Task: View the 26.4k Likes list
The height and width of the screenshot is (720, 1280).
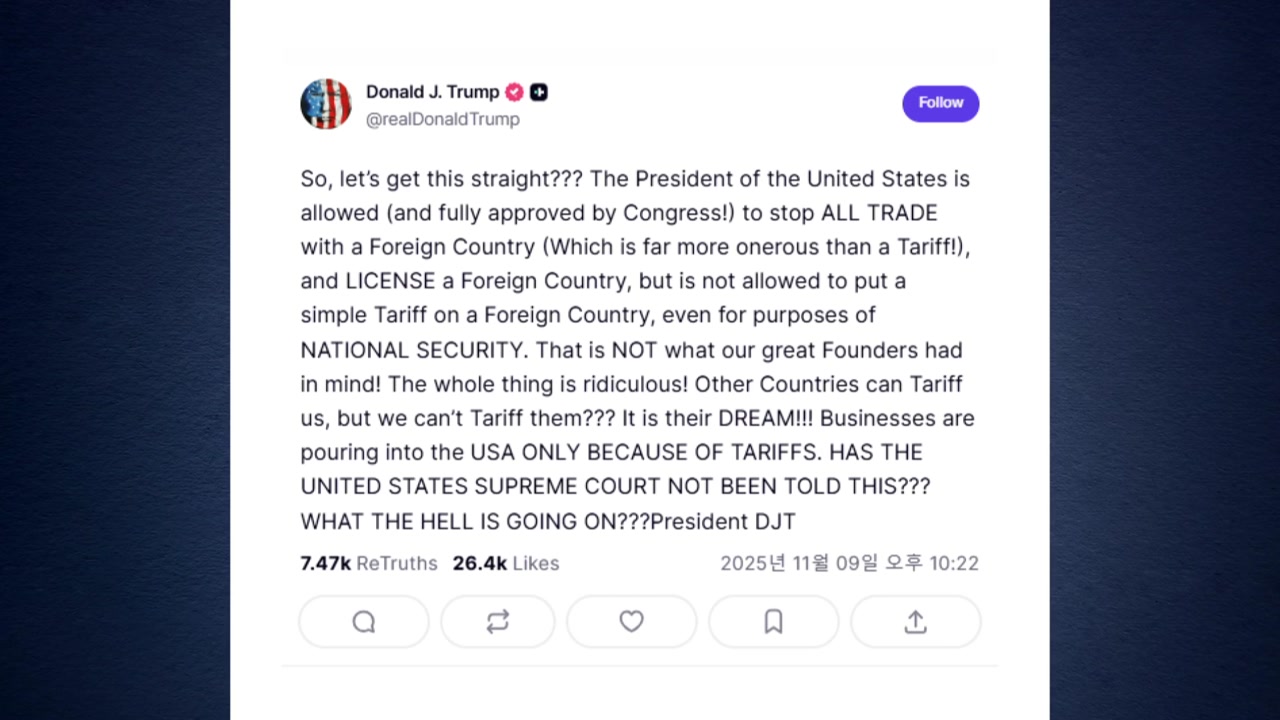Action: pos(506,563)
